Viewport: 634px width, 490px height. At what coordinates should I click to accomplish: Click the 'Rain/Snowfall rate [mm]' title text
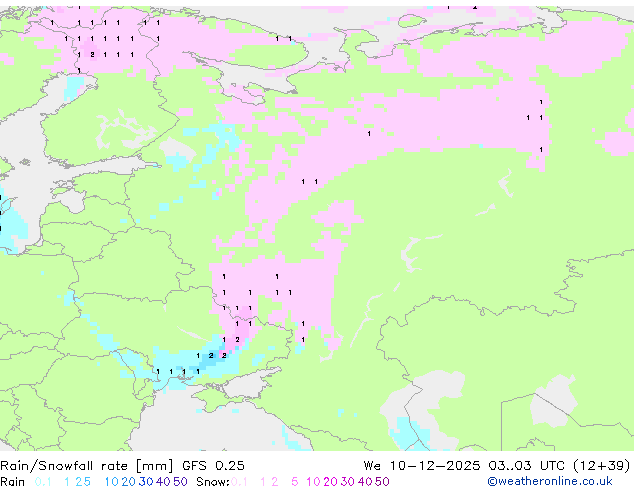tap(87, 466)
